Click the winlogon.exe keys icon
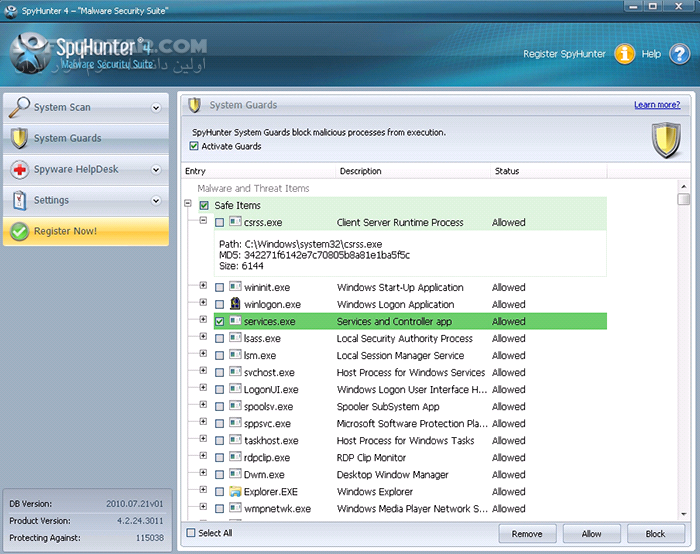The height and width of the screenshot is (554, 700). click(x=235, y=304)
